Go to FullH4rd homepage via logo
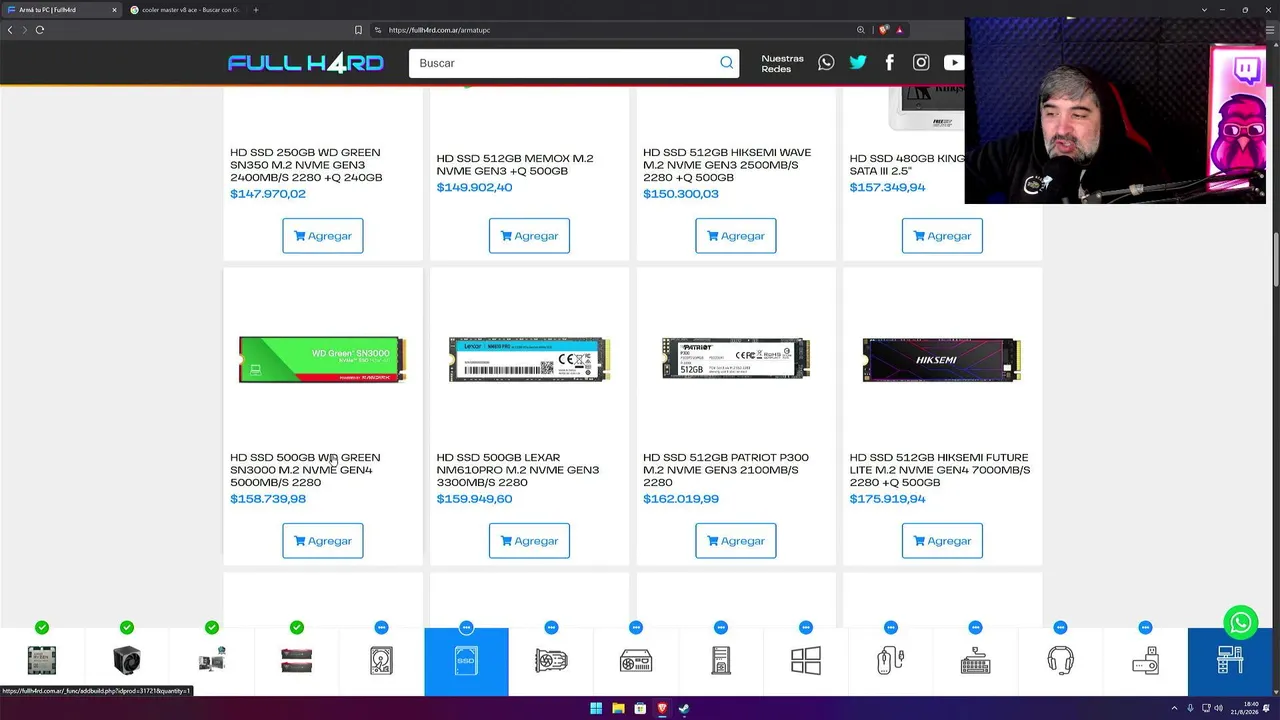The image size is (1280, 720). tap(306, 63)
